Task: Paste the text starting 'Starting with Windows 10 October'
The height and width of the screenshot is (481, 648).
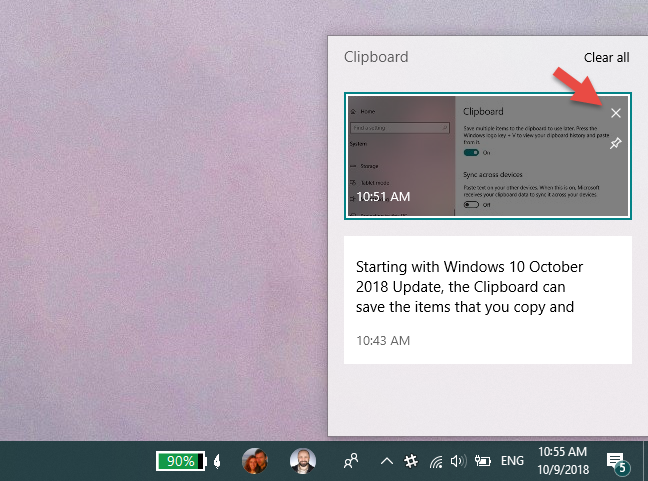Action: [488, 300]
